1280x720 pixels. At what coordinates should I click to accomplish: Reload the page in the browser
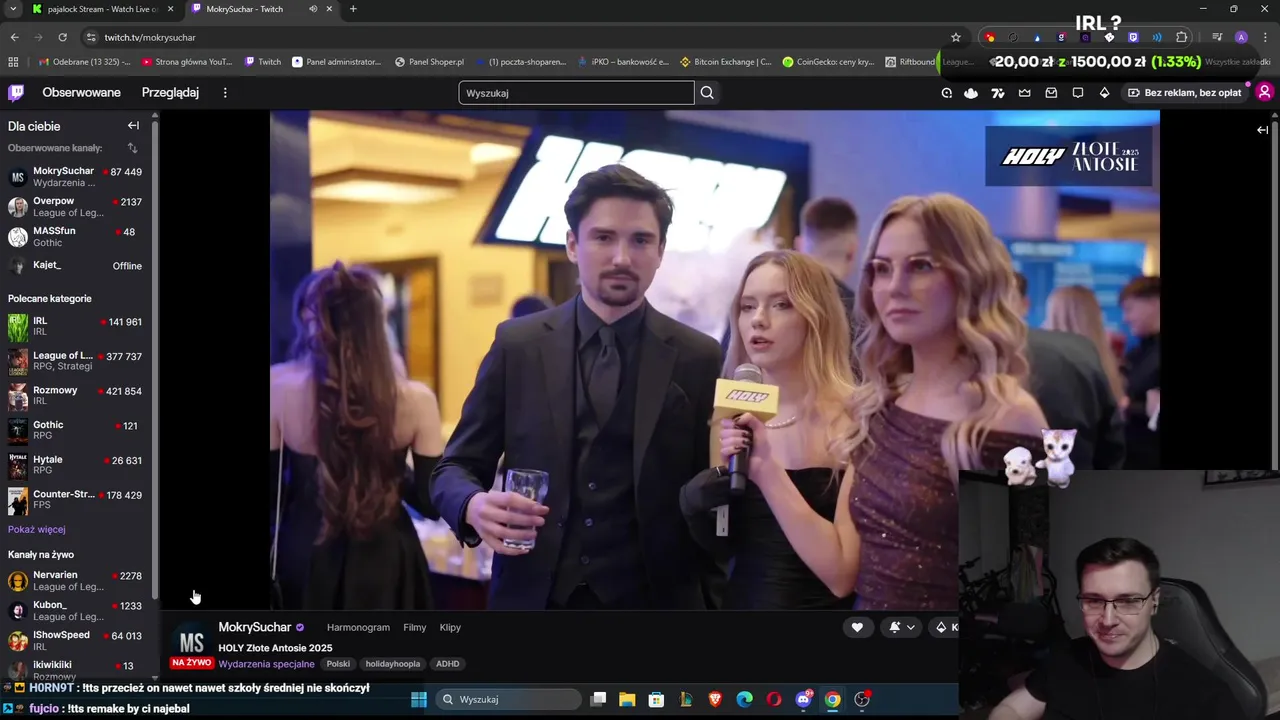(x=62, y=37)
